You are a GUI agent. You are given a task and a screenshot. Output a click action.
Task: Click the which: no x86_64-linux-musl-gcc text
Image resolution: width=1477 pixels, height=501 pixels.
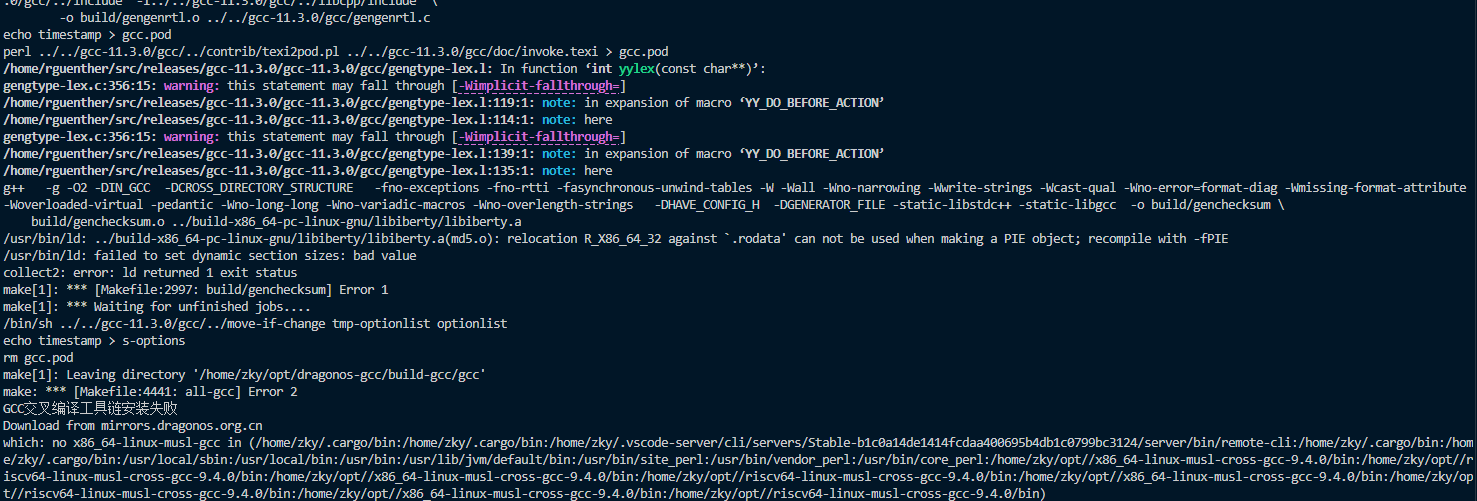point(122,442)
